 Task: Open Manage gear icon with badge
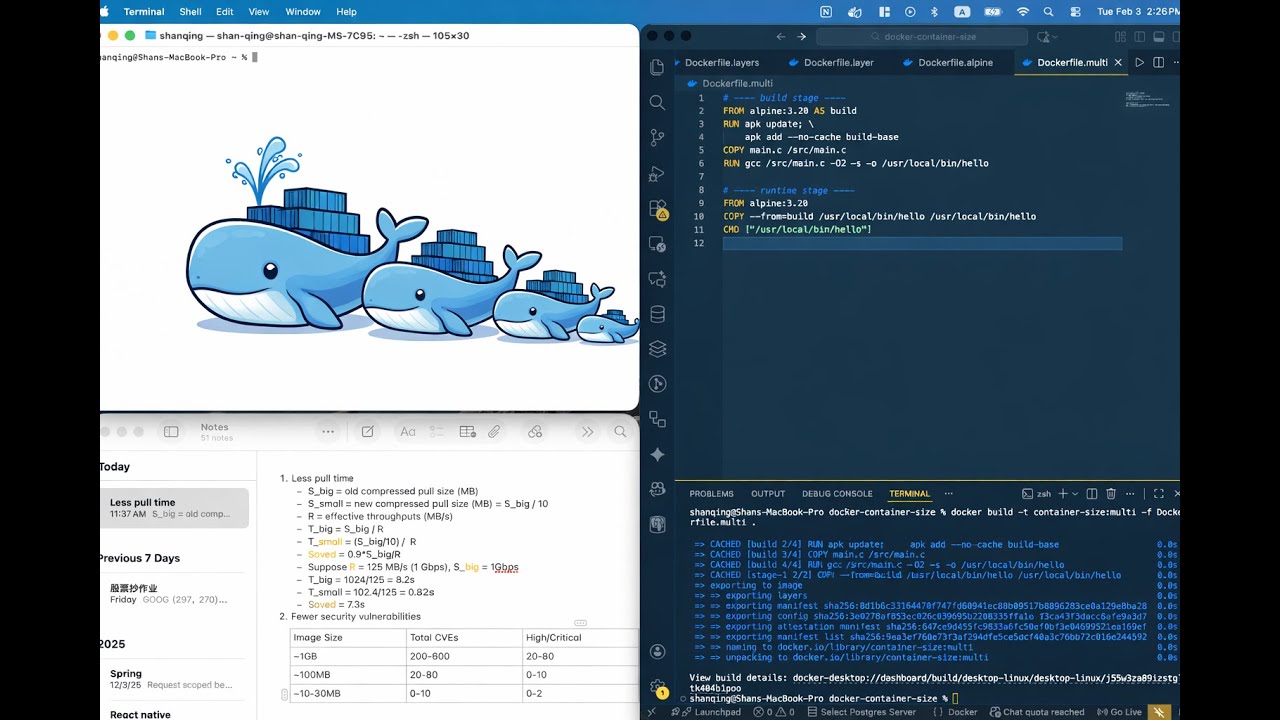(x=658, y=688)
